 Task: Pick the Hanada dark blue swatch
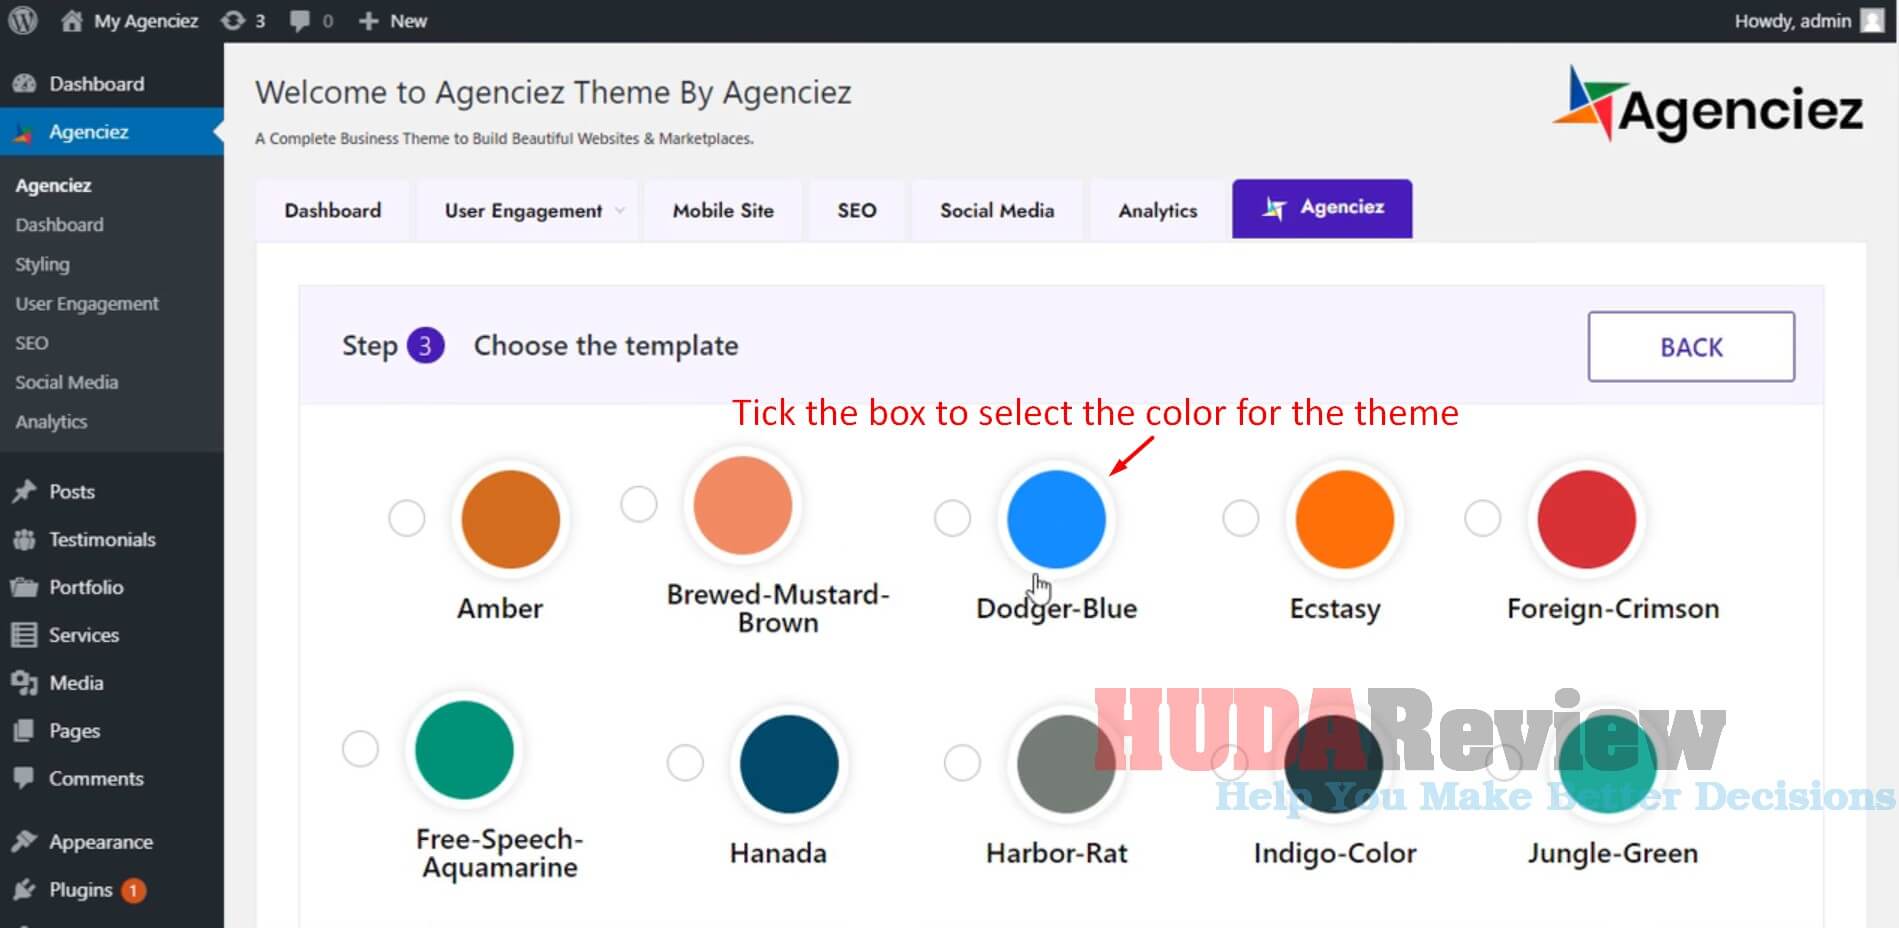789,764
